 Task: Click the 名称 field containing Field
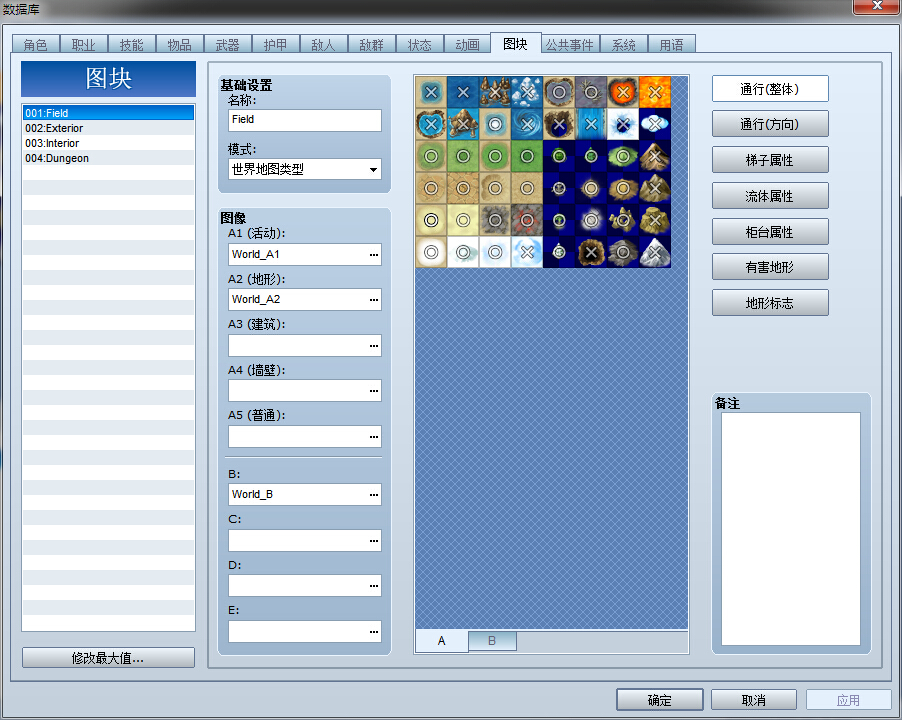[305, 120]
